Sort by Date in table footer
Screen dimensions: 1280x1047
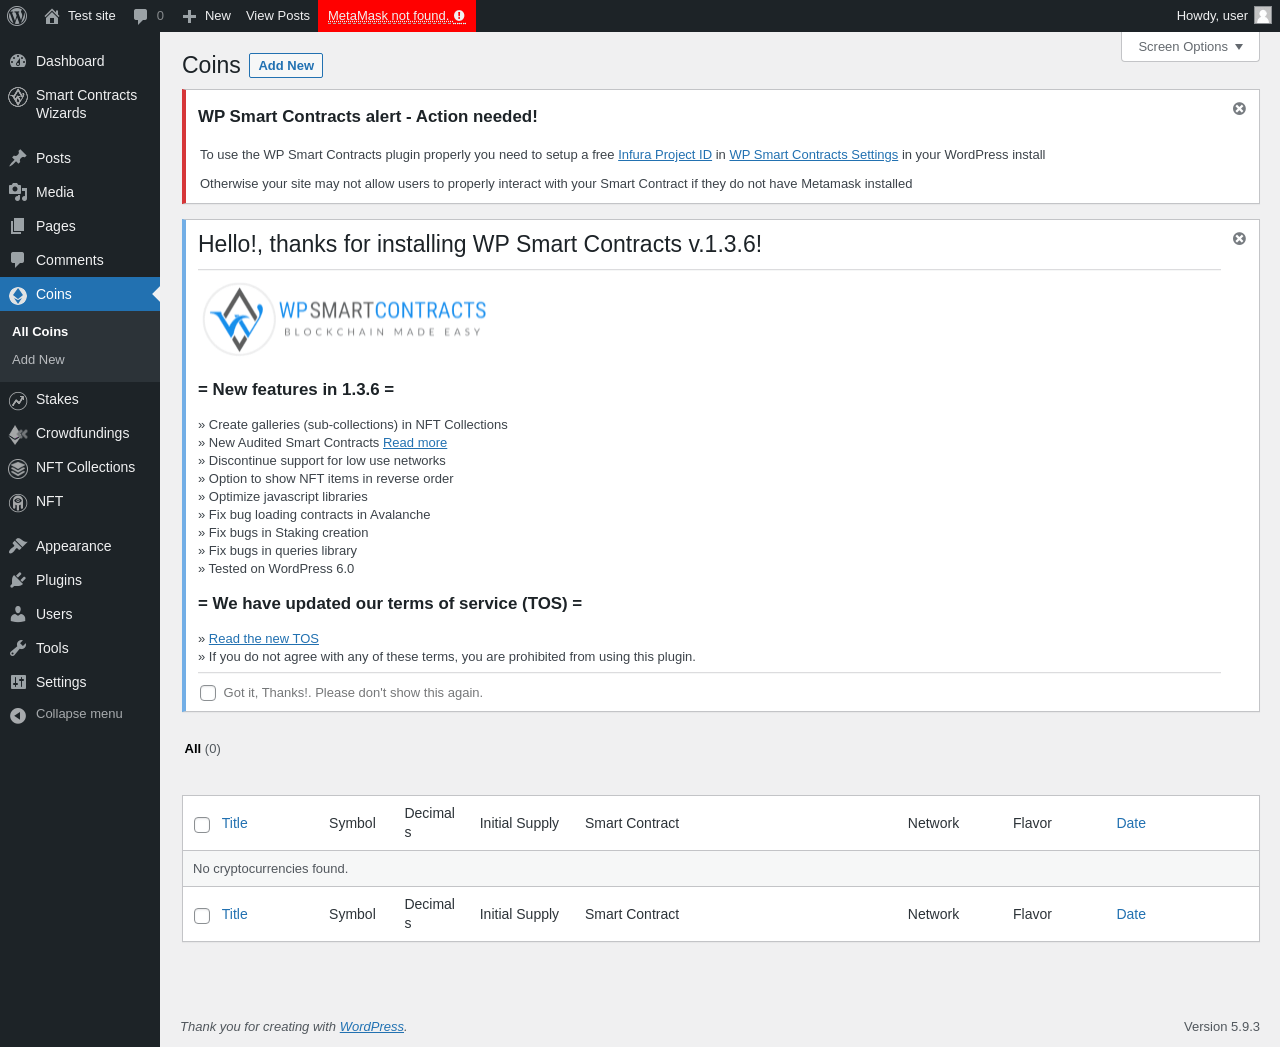coord(1131,914)
